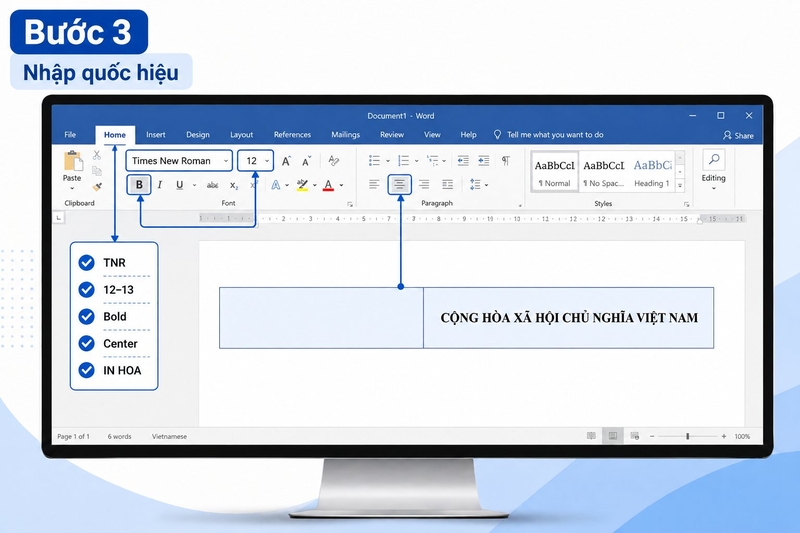The image size is (800, 533).
Task: Switch to the References tab
Action: point(292,135)
